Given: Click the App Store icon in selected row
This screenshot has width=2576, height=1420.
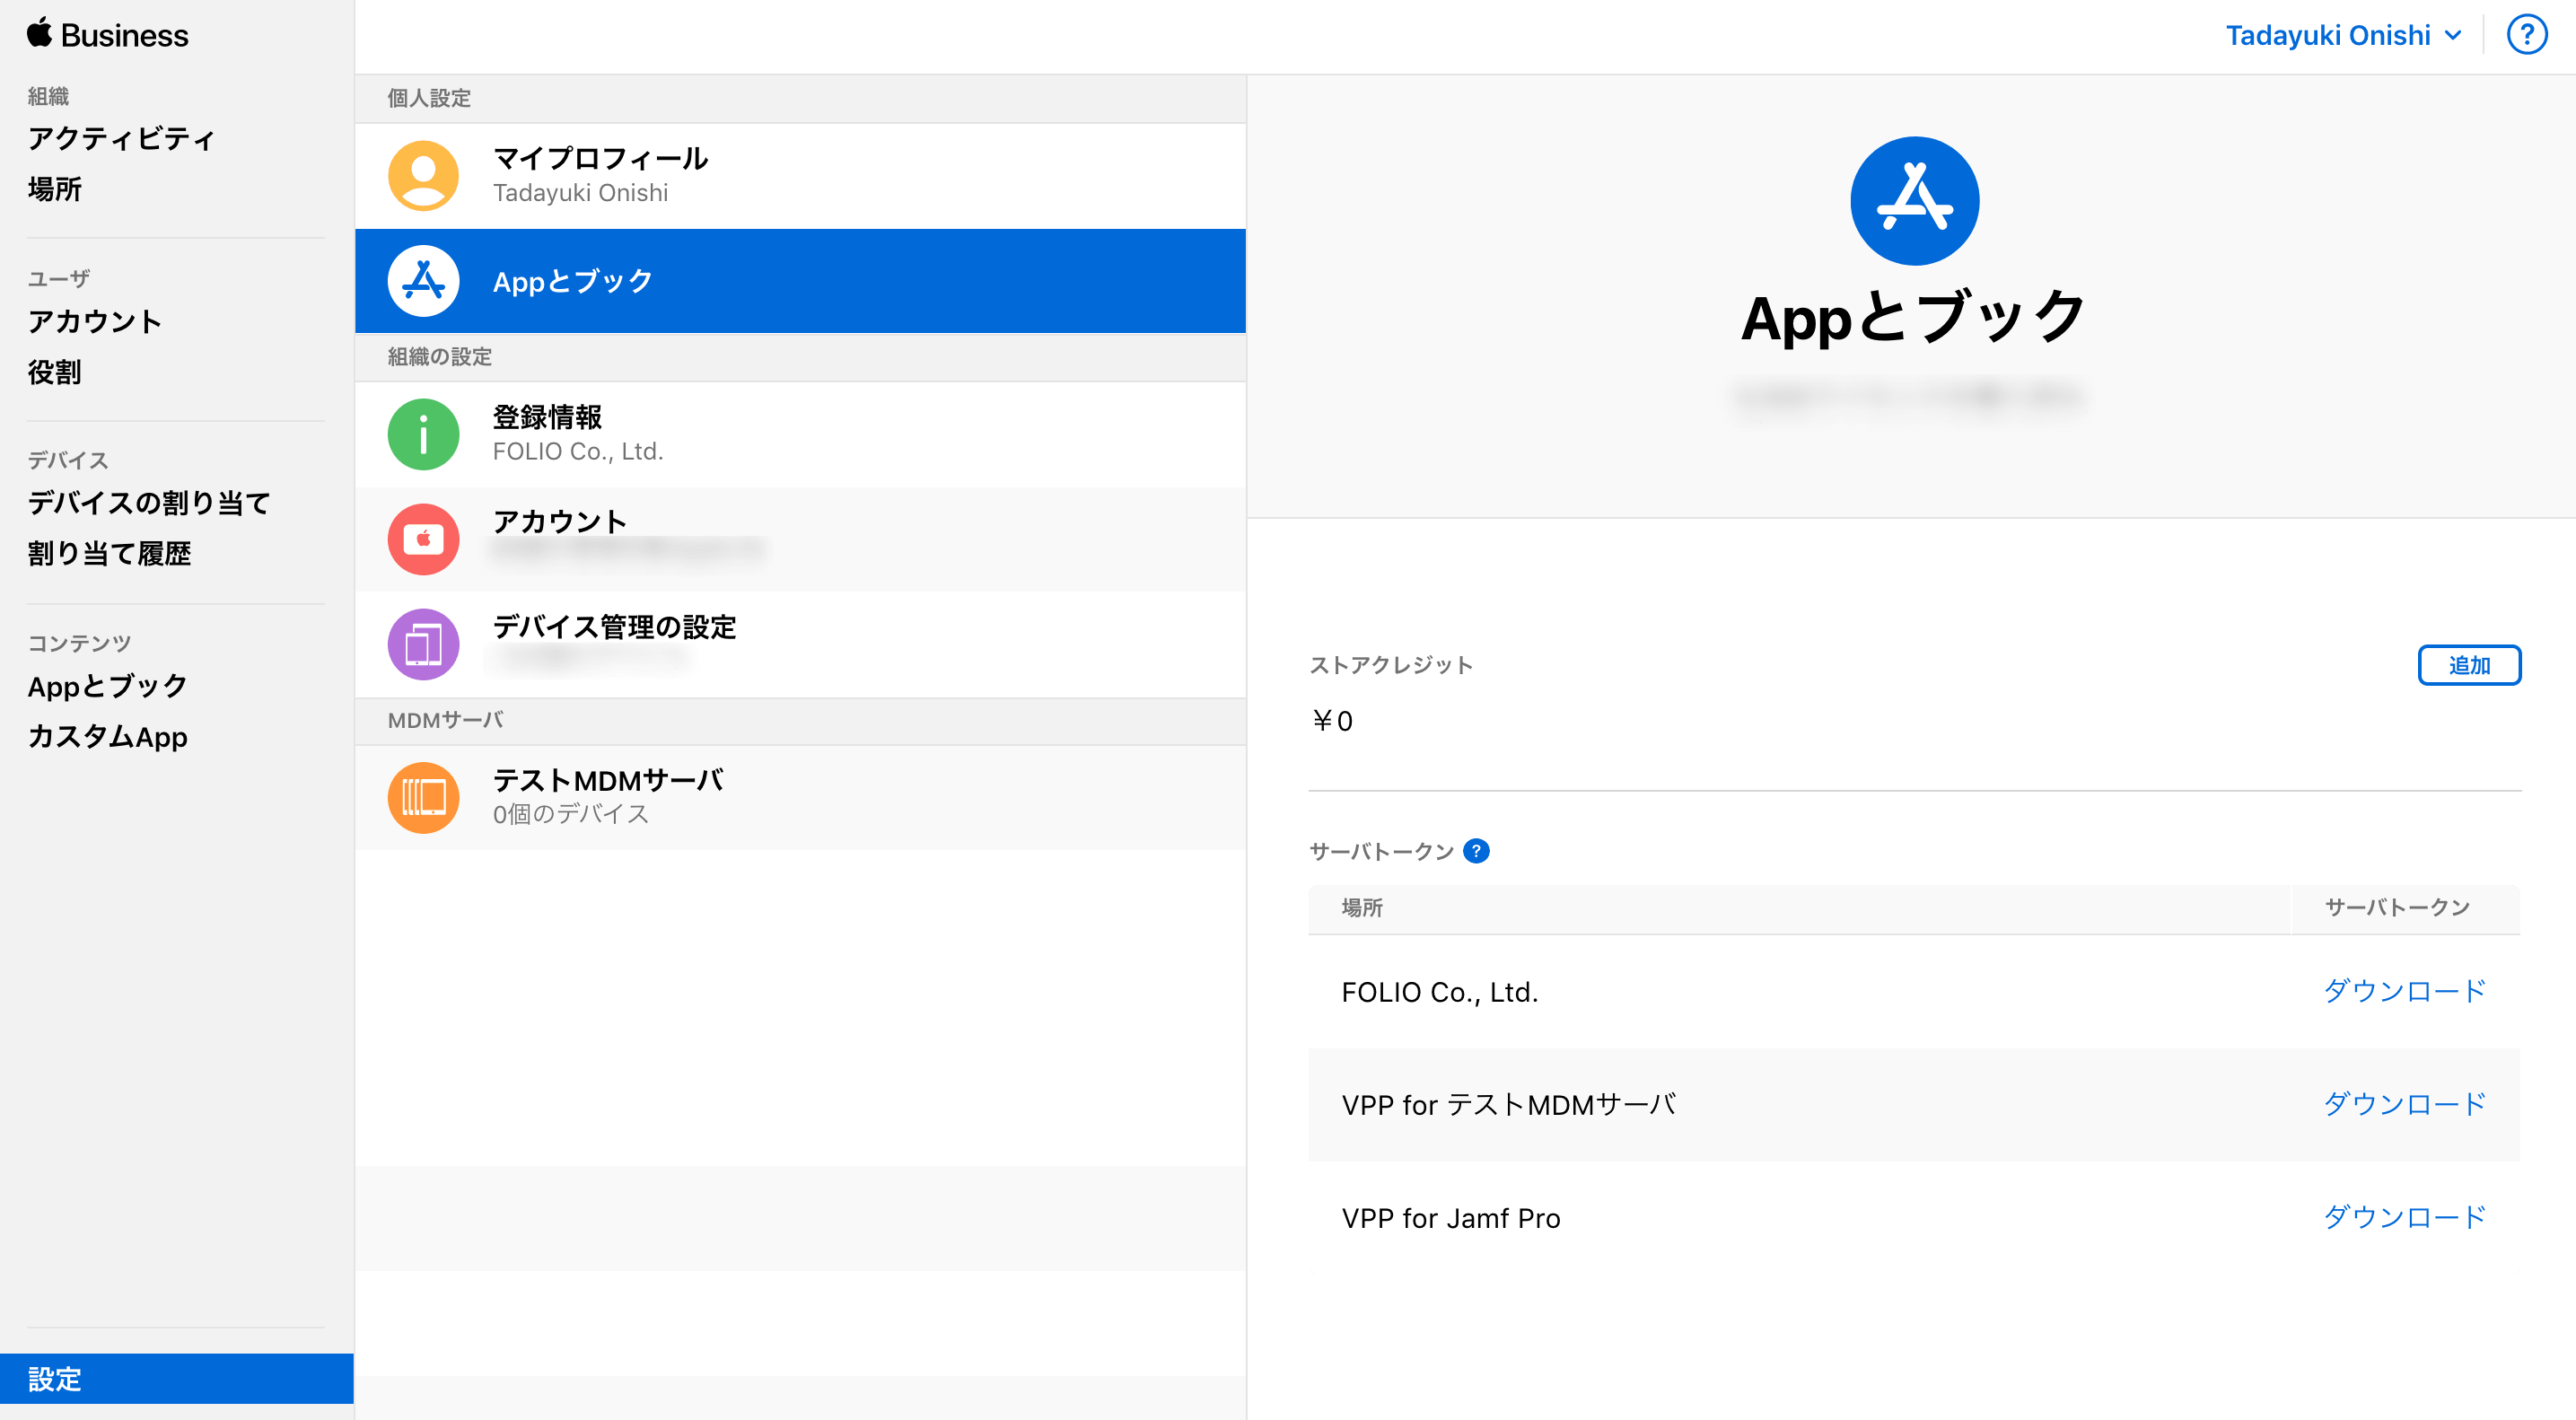Looking at the screenshot, I should [x=423, y=281].
